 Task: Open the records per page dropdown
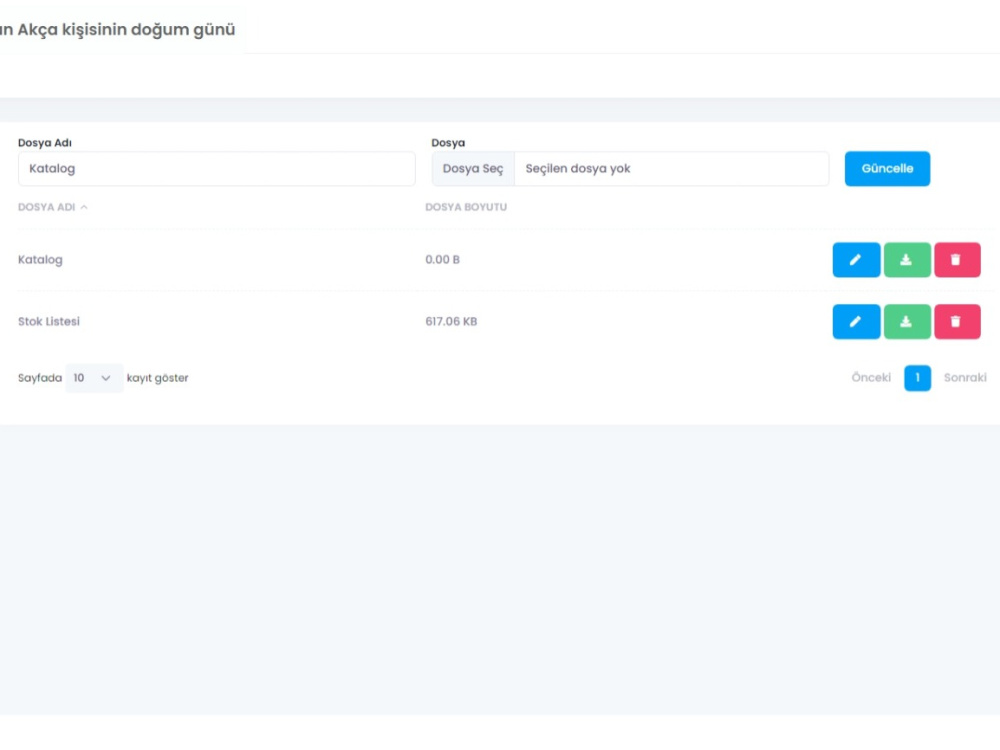click(x=94, y=378)
